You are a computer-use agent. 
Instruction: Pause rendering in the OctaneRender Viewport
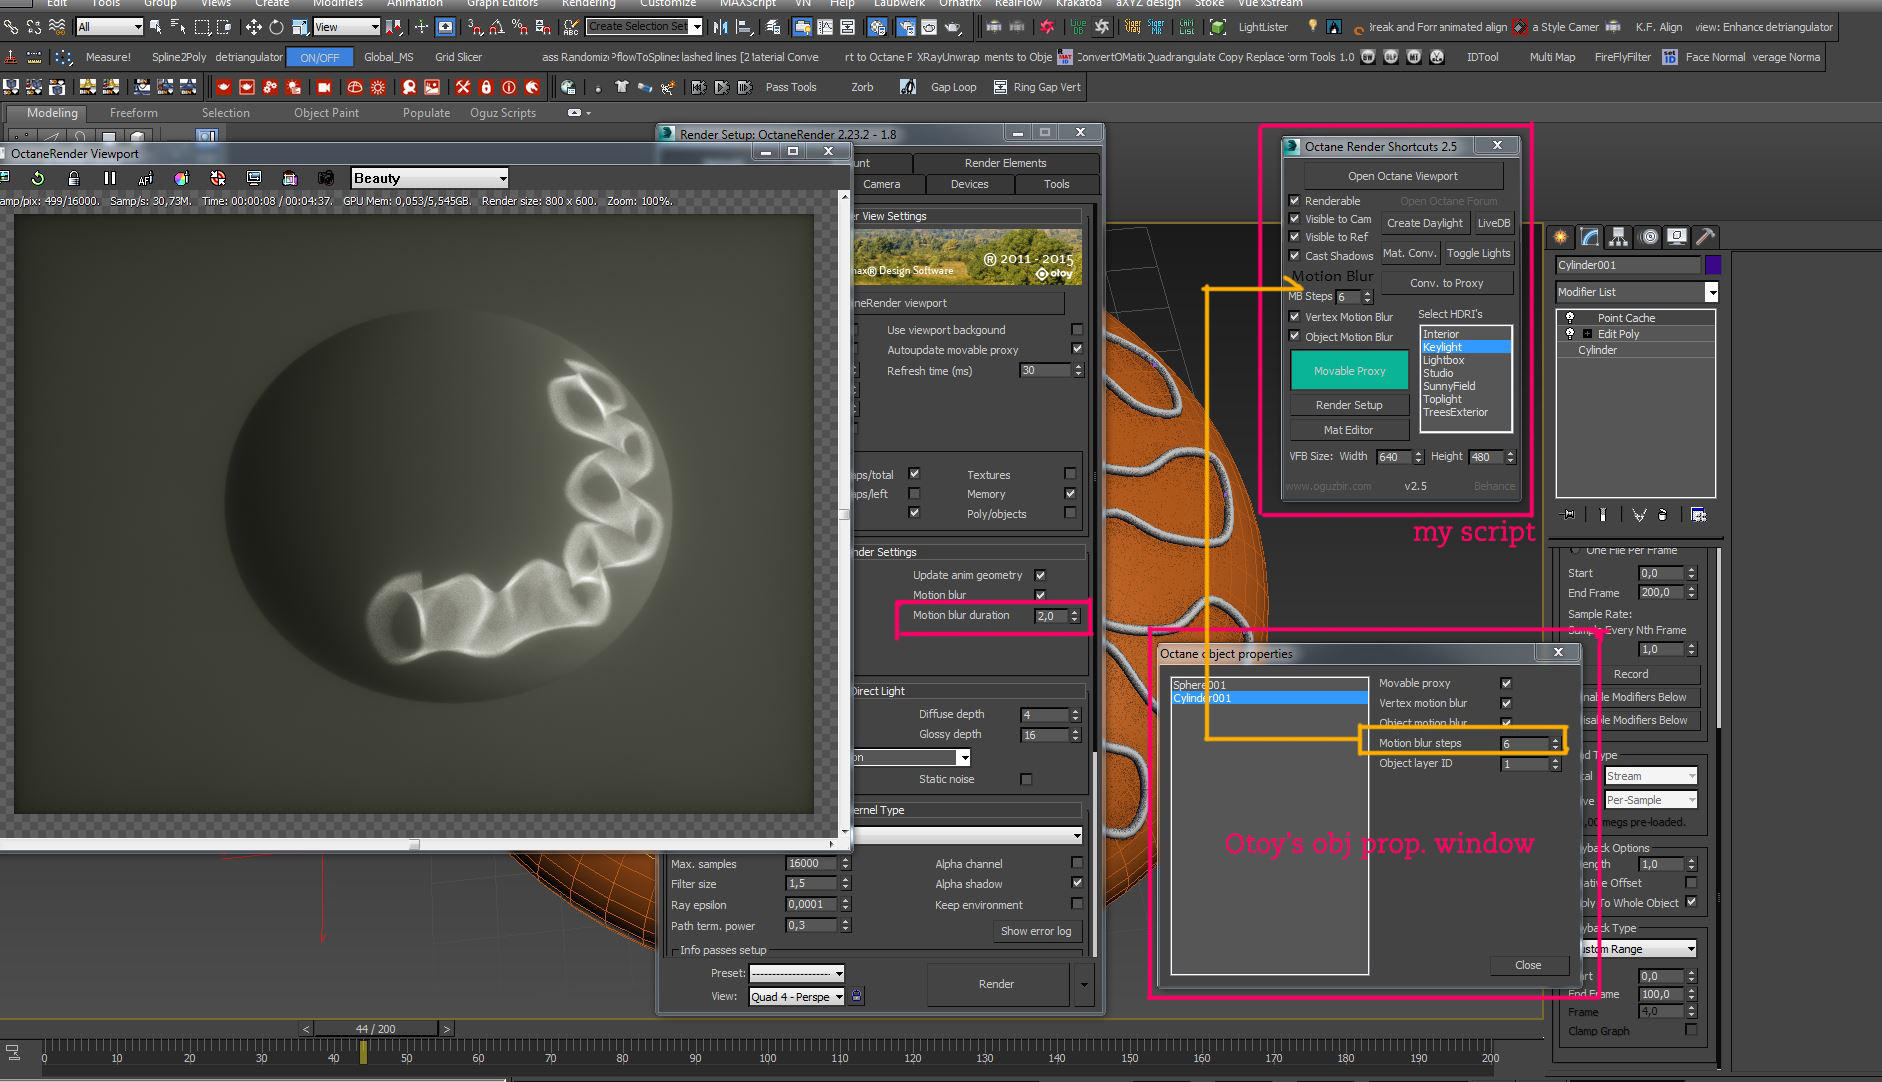pyautogui.click(x=110, y=178)
